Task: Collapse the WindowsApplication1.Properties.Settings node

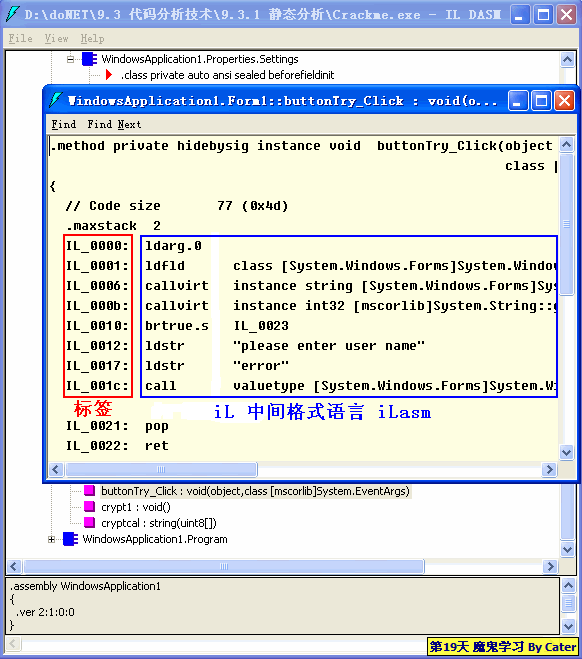Action: 70,59
